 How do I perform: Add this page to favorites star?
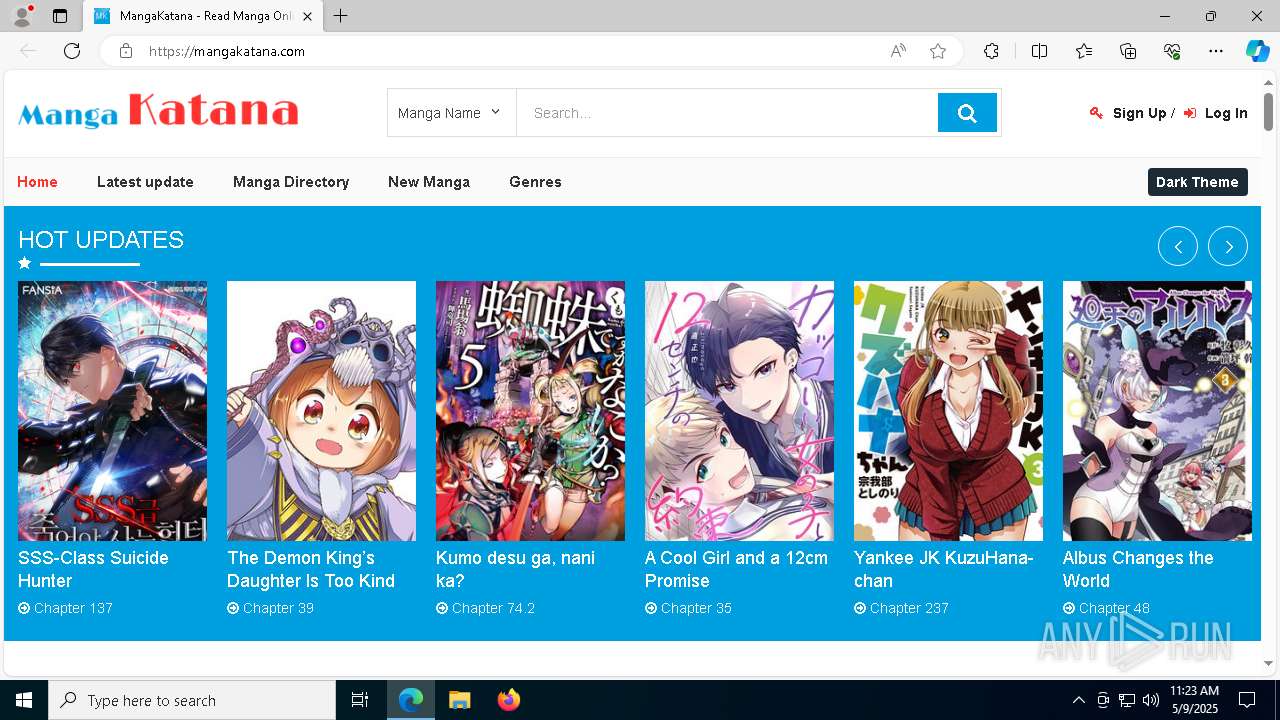[938, 51]
